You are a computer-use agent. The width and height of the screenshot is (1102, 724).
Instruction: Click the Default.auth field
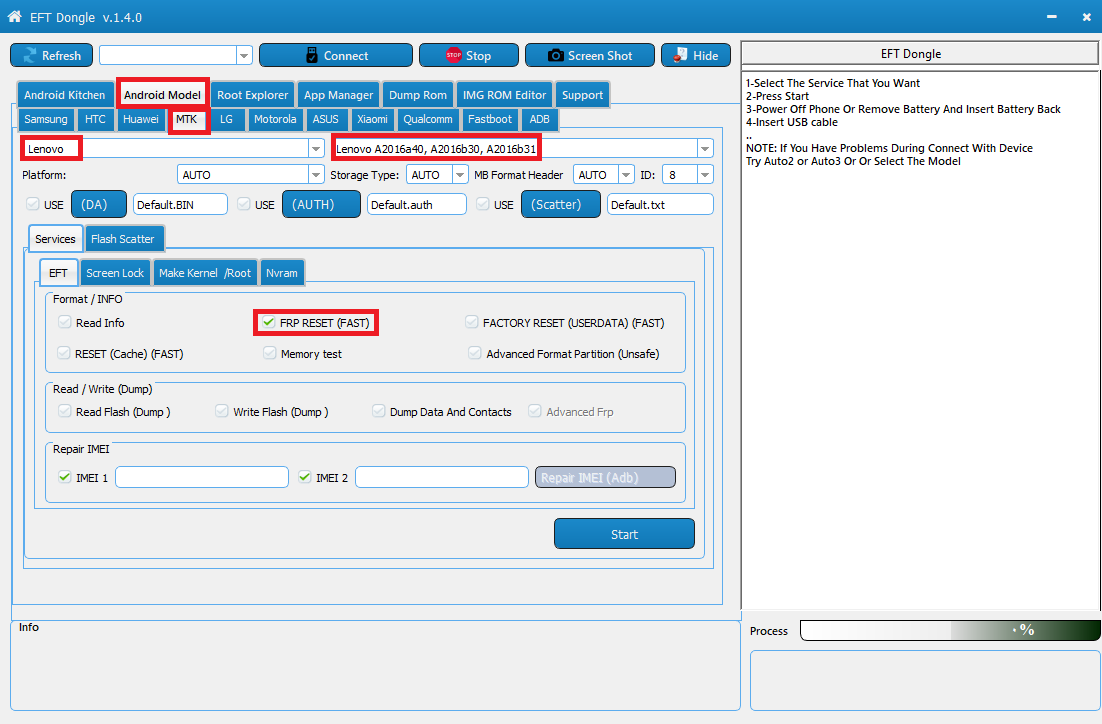coord(417,205)
